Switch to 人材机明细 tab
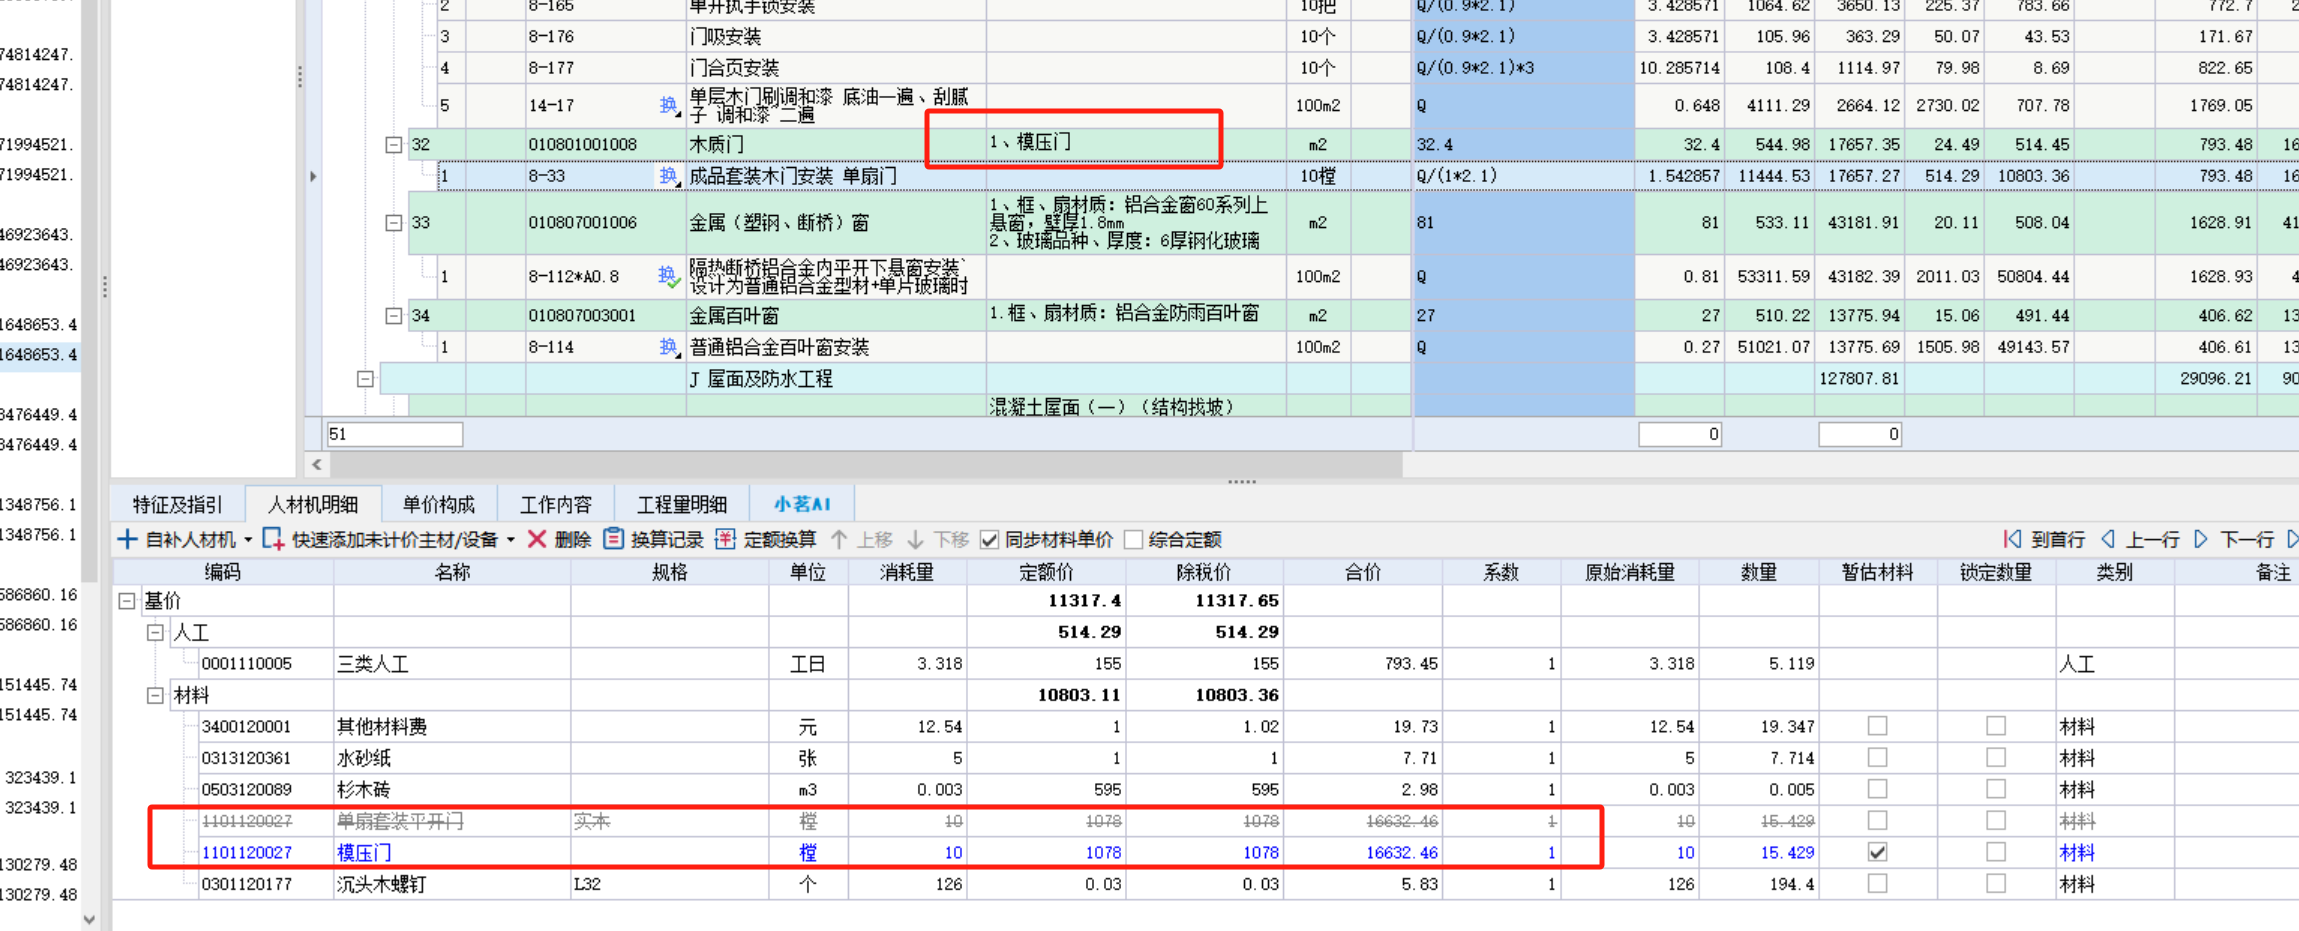This screenshot has width=2299, height=931. pyautogui.click(x=313, y=505)
